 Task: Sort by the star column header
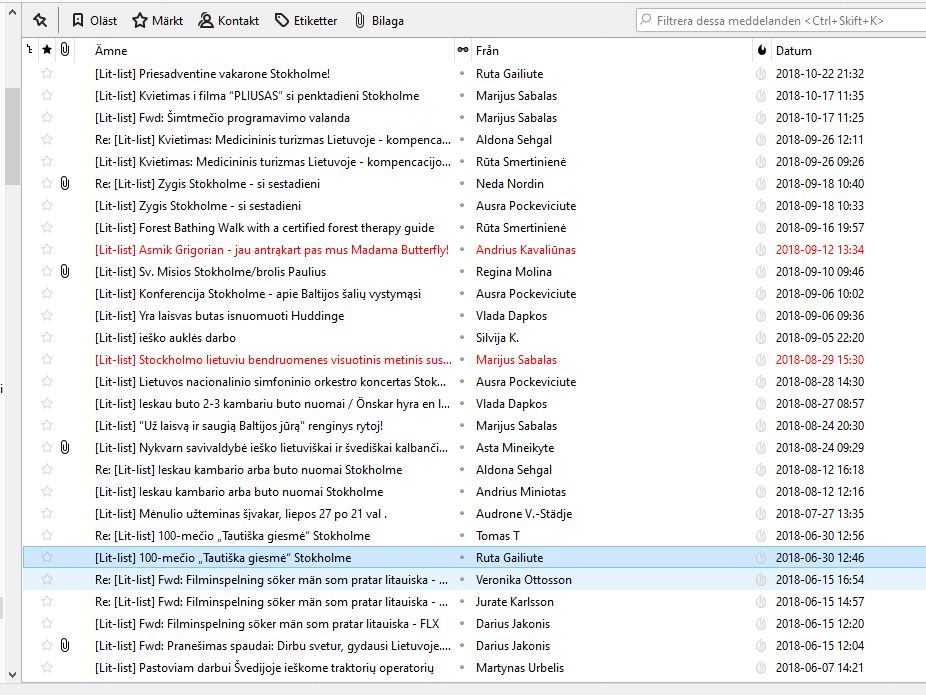(46, 50)
